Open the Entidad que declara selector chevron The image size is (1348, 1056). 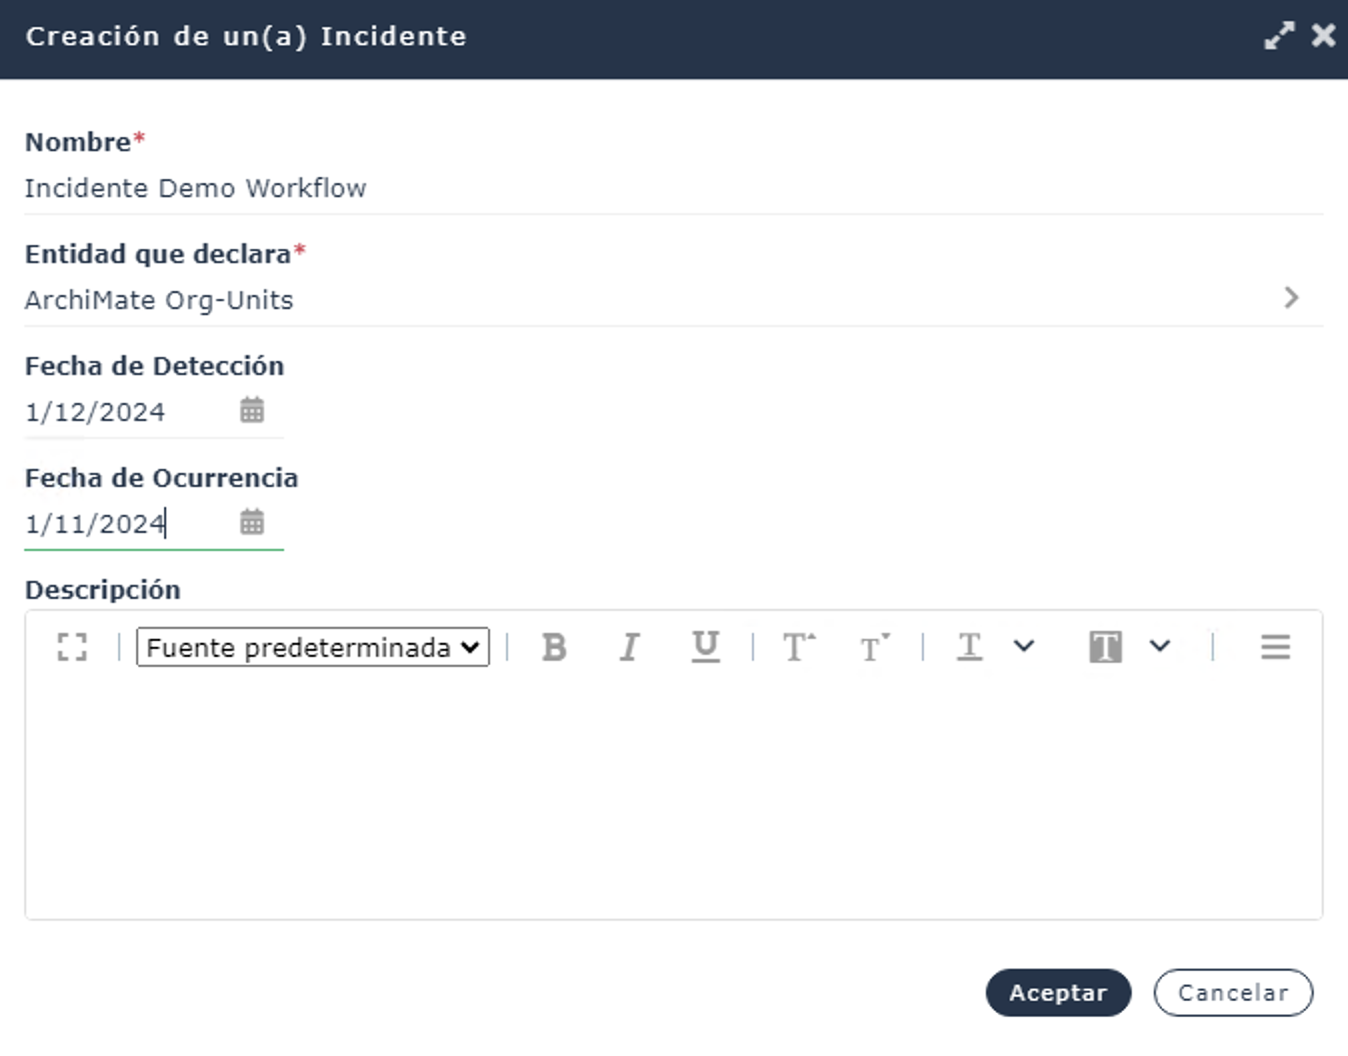[x=1291, y=298]
